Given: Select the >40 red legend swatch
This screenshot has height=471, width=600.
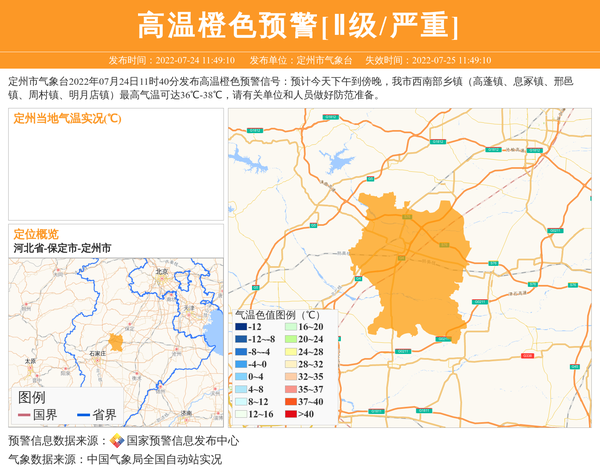Looking at the screenshot, I should [291, 414].
